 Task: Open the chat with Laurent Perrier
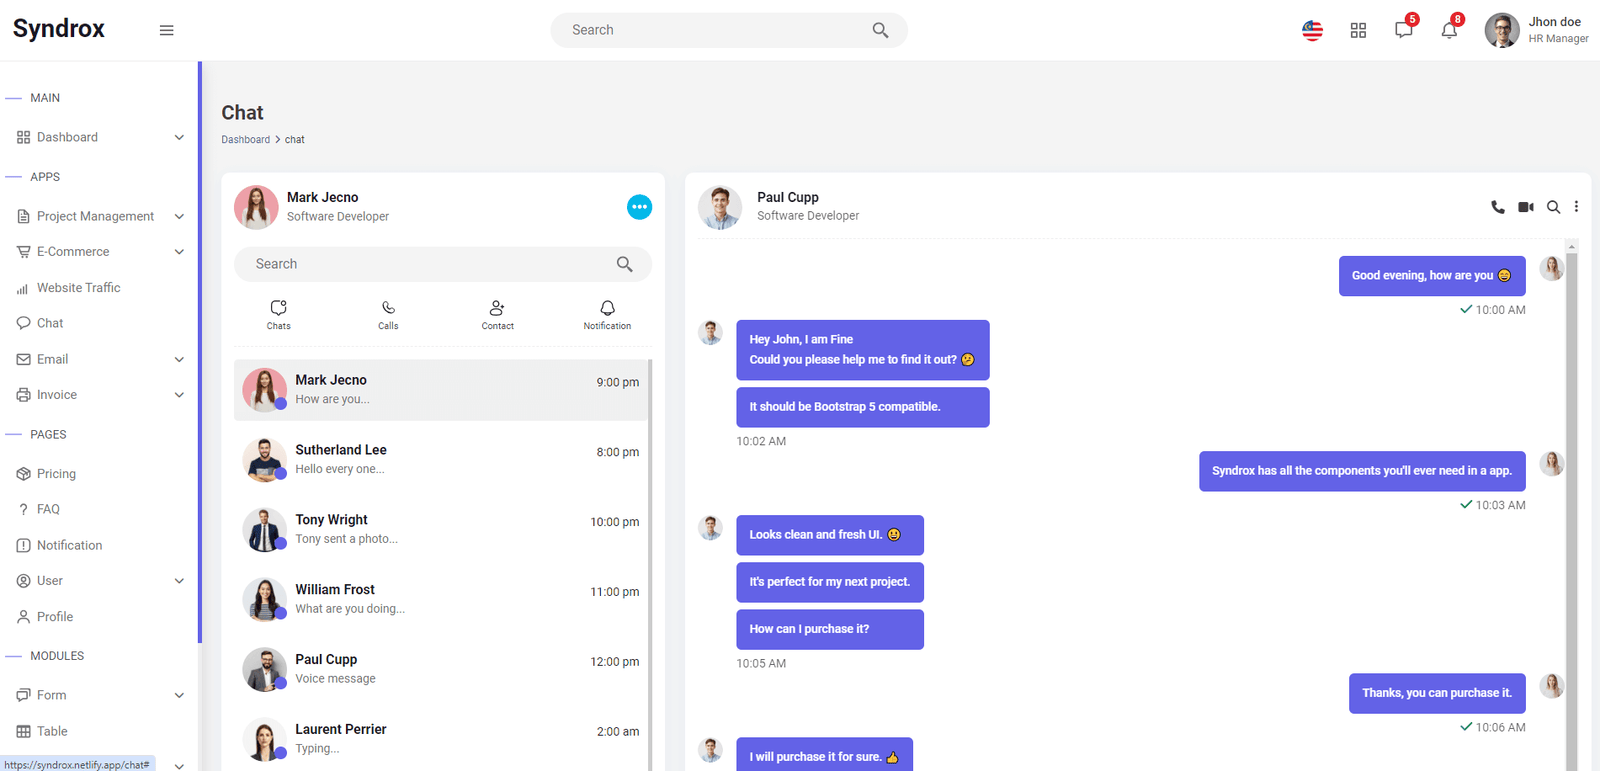tap(441, 740)
